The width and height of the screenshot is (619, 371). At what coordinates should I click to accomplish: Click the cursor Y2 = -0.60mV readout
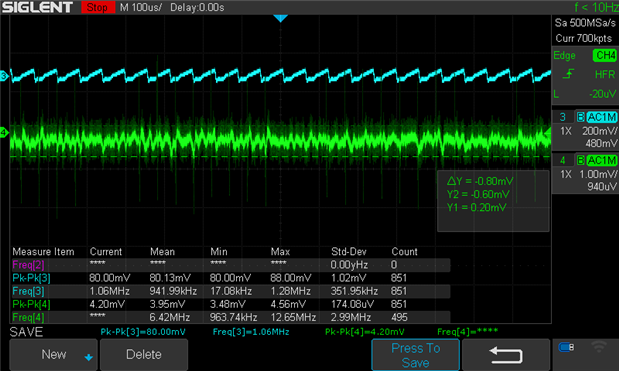point(478,194)
